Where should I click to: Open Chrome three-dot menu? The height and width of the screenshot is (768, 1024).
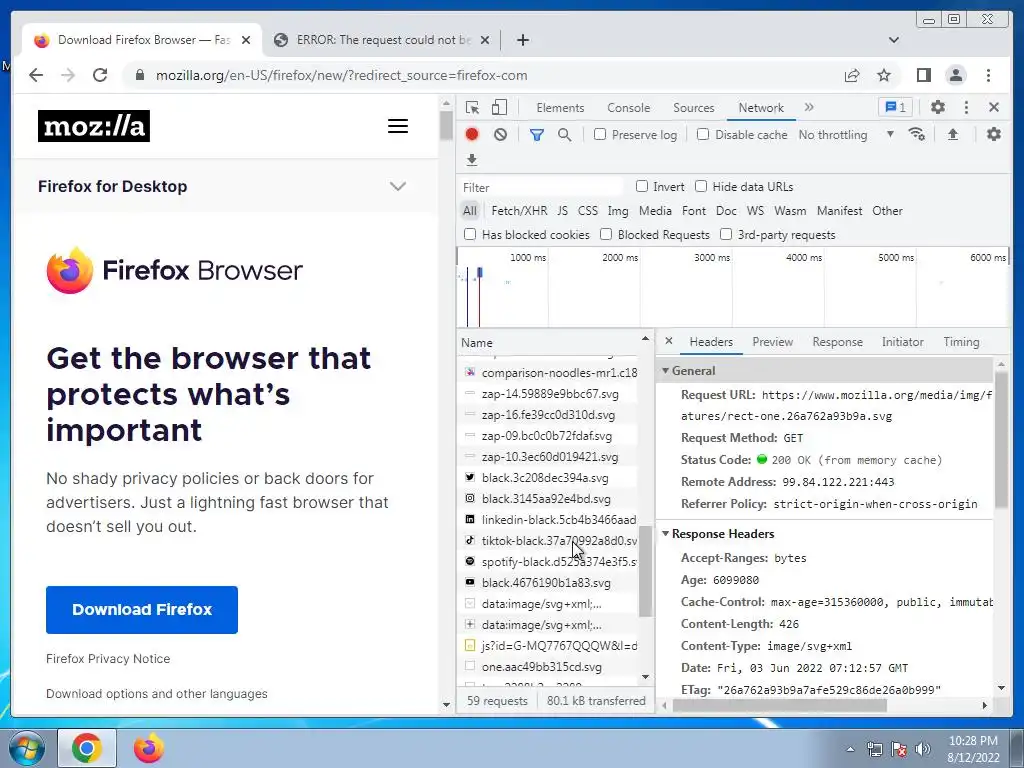pos(988,75)
